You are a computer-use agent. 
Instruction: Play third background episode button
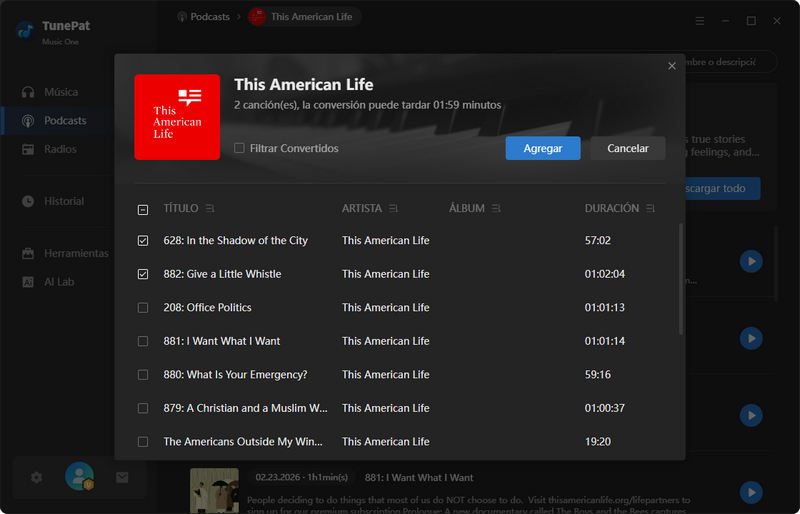pyautogui.click(x=751, y=415)
